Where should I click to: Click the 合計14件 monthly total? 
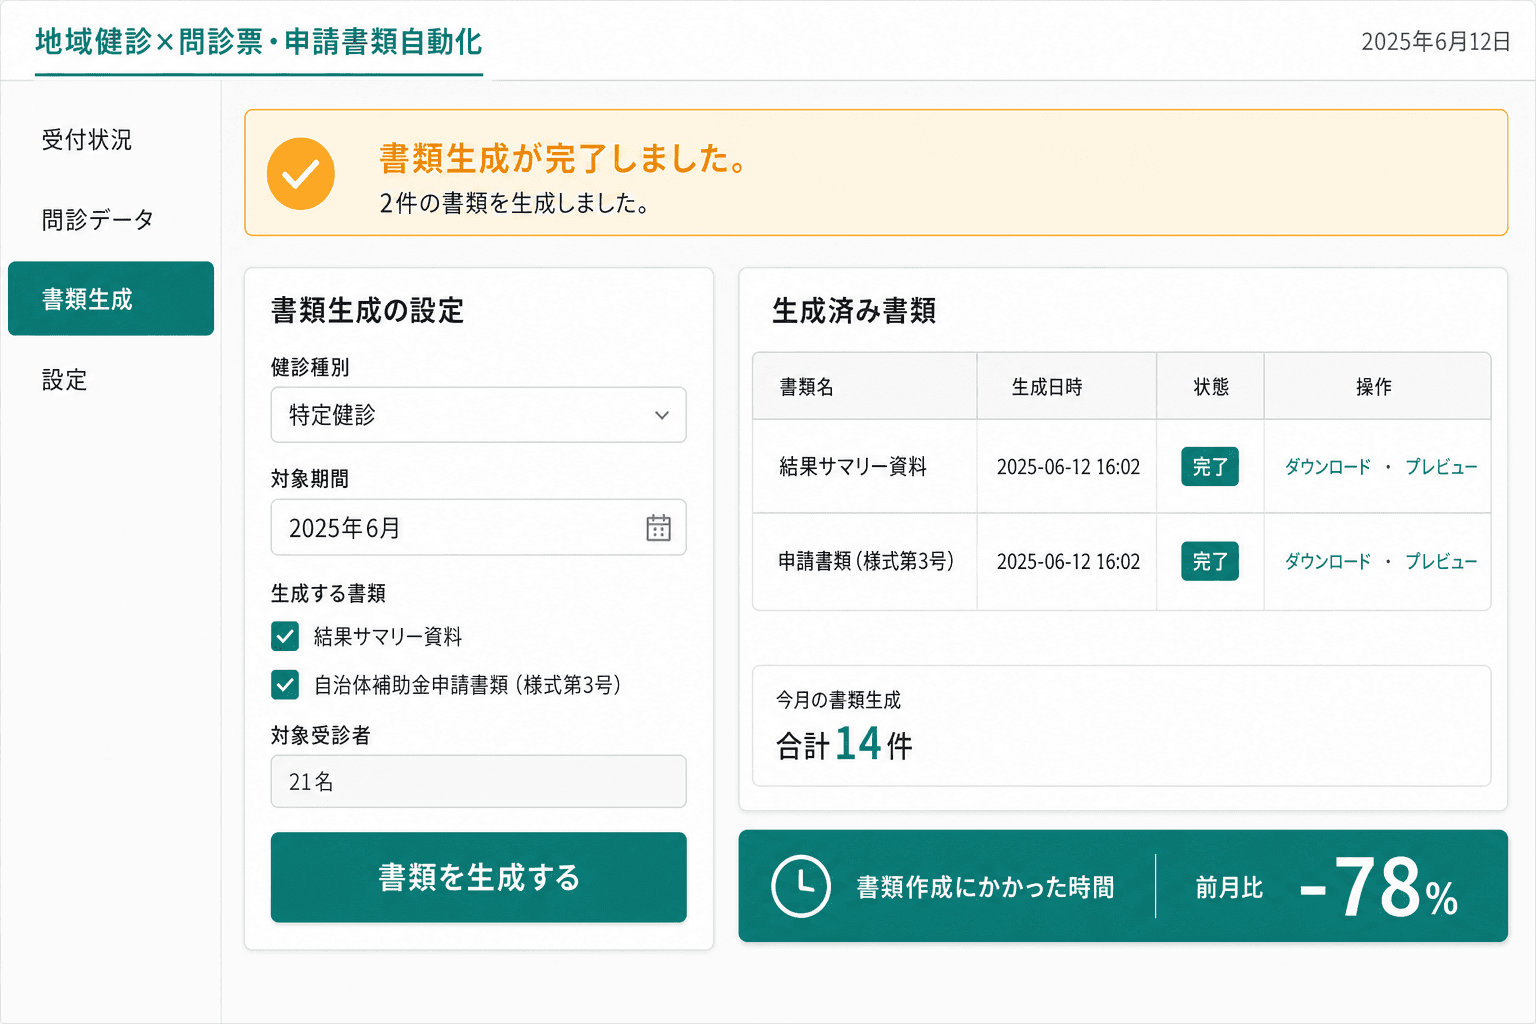pyautogui.click(x=844, y=744)
